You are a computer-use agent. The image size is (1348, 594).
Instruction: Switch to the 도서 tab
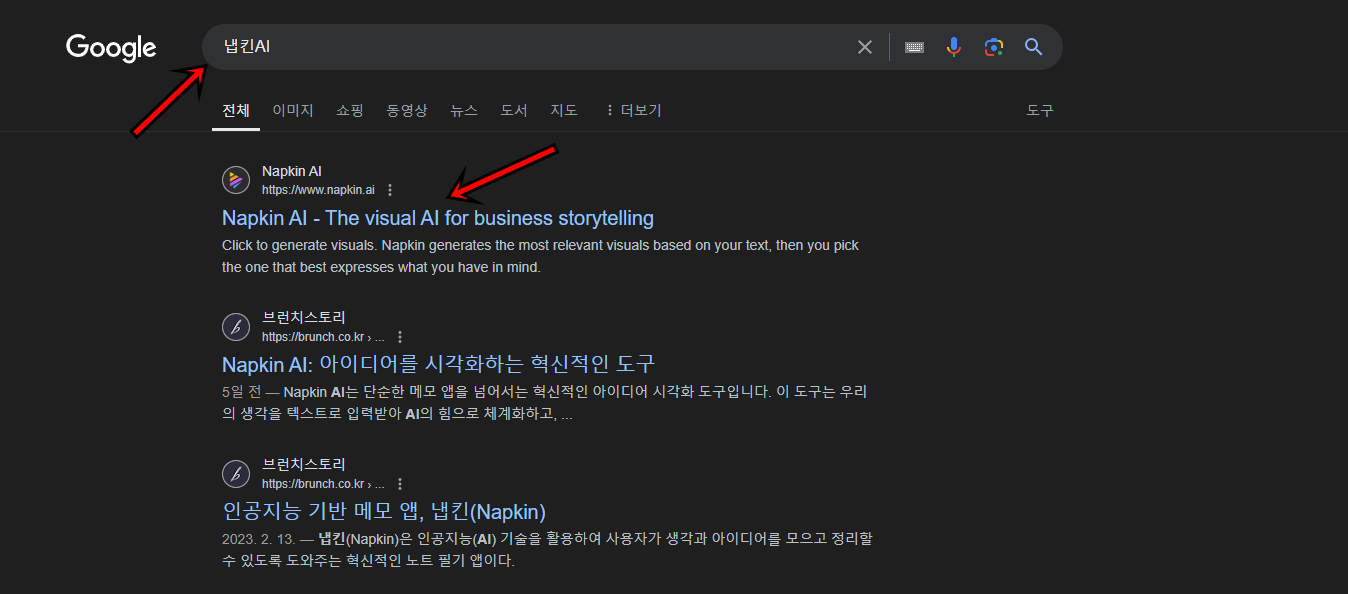click(x=514, y=110)
